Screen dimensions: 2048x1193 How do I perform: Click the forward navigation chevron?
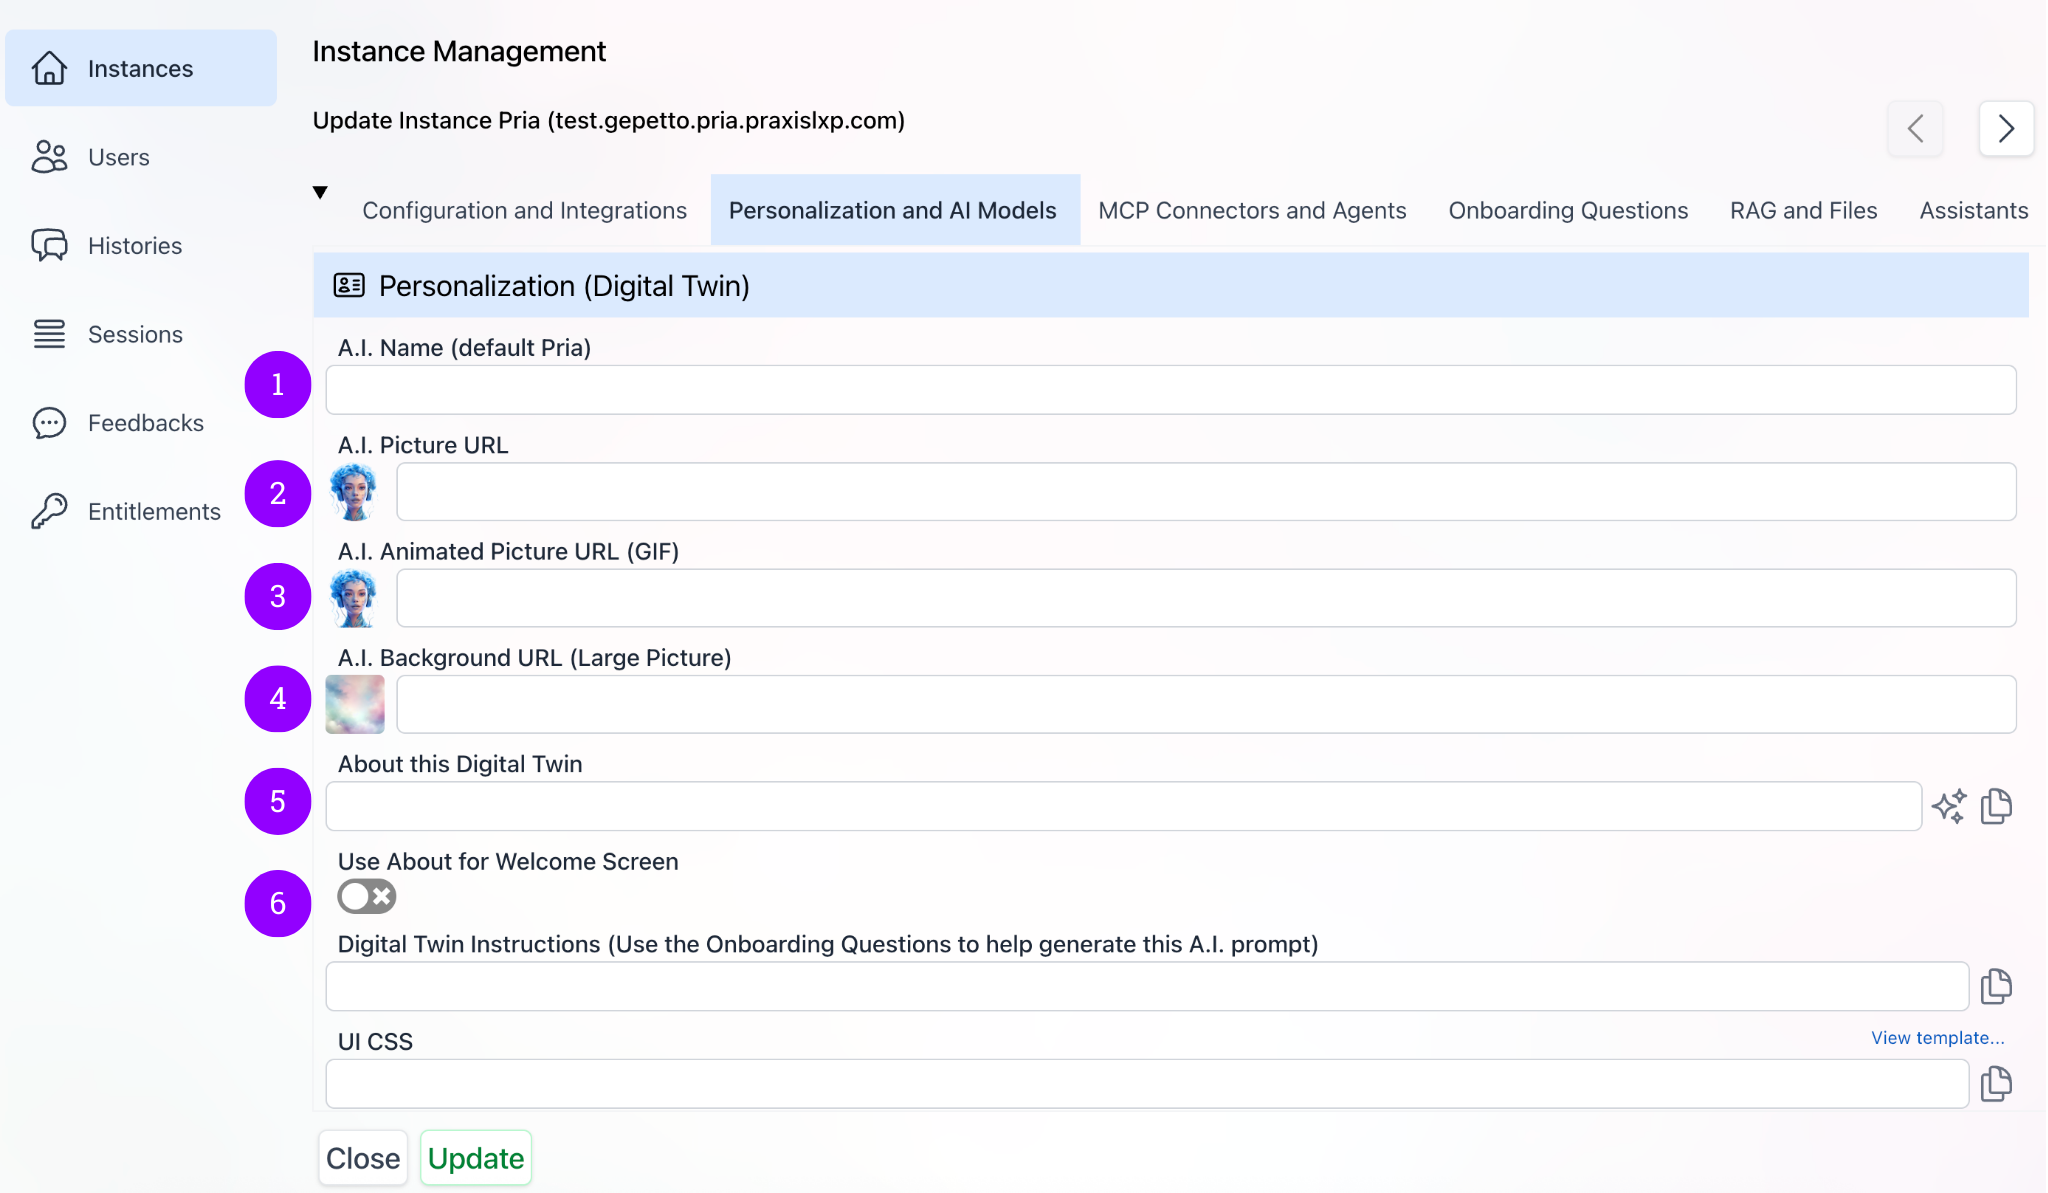2005,128
